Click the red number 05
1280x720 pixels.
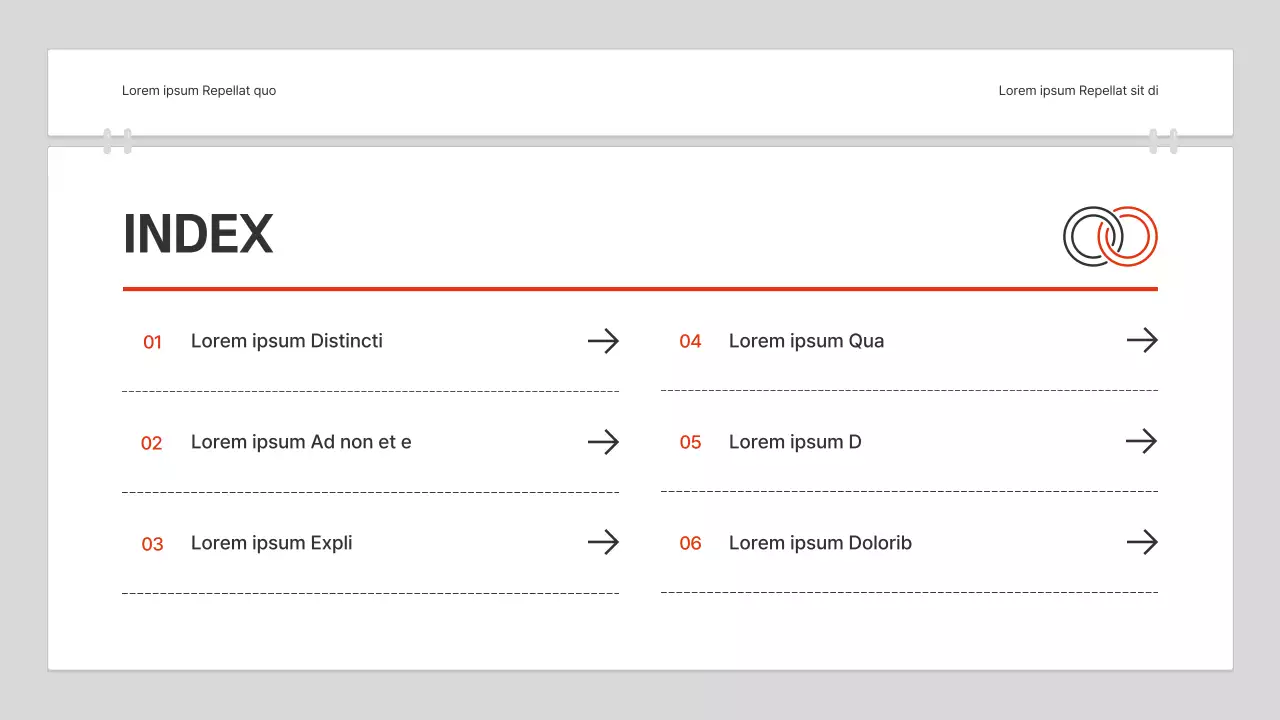coord(690,442)
